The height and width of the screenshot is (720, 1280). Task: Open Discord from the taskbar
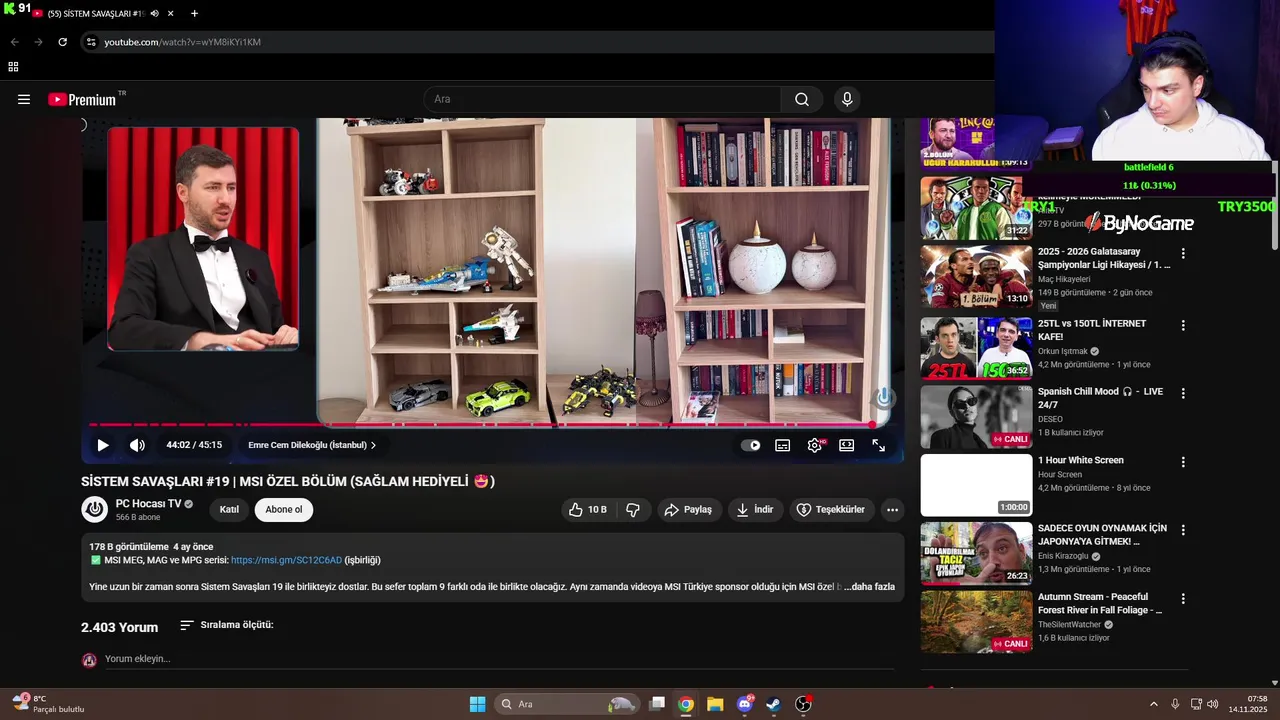[745, 704]
